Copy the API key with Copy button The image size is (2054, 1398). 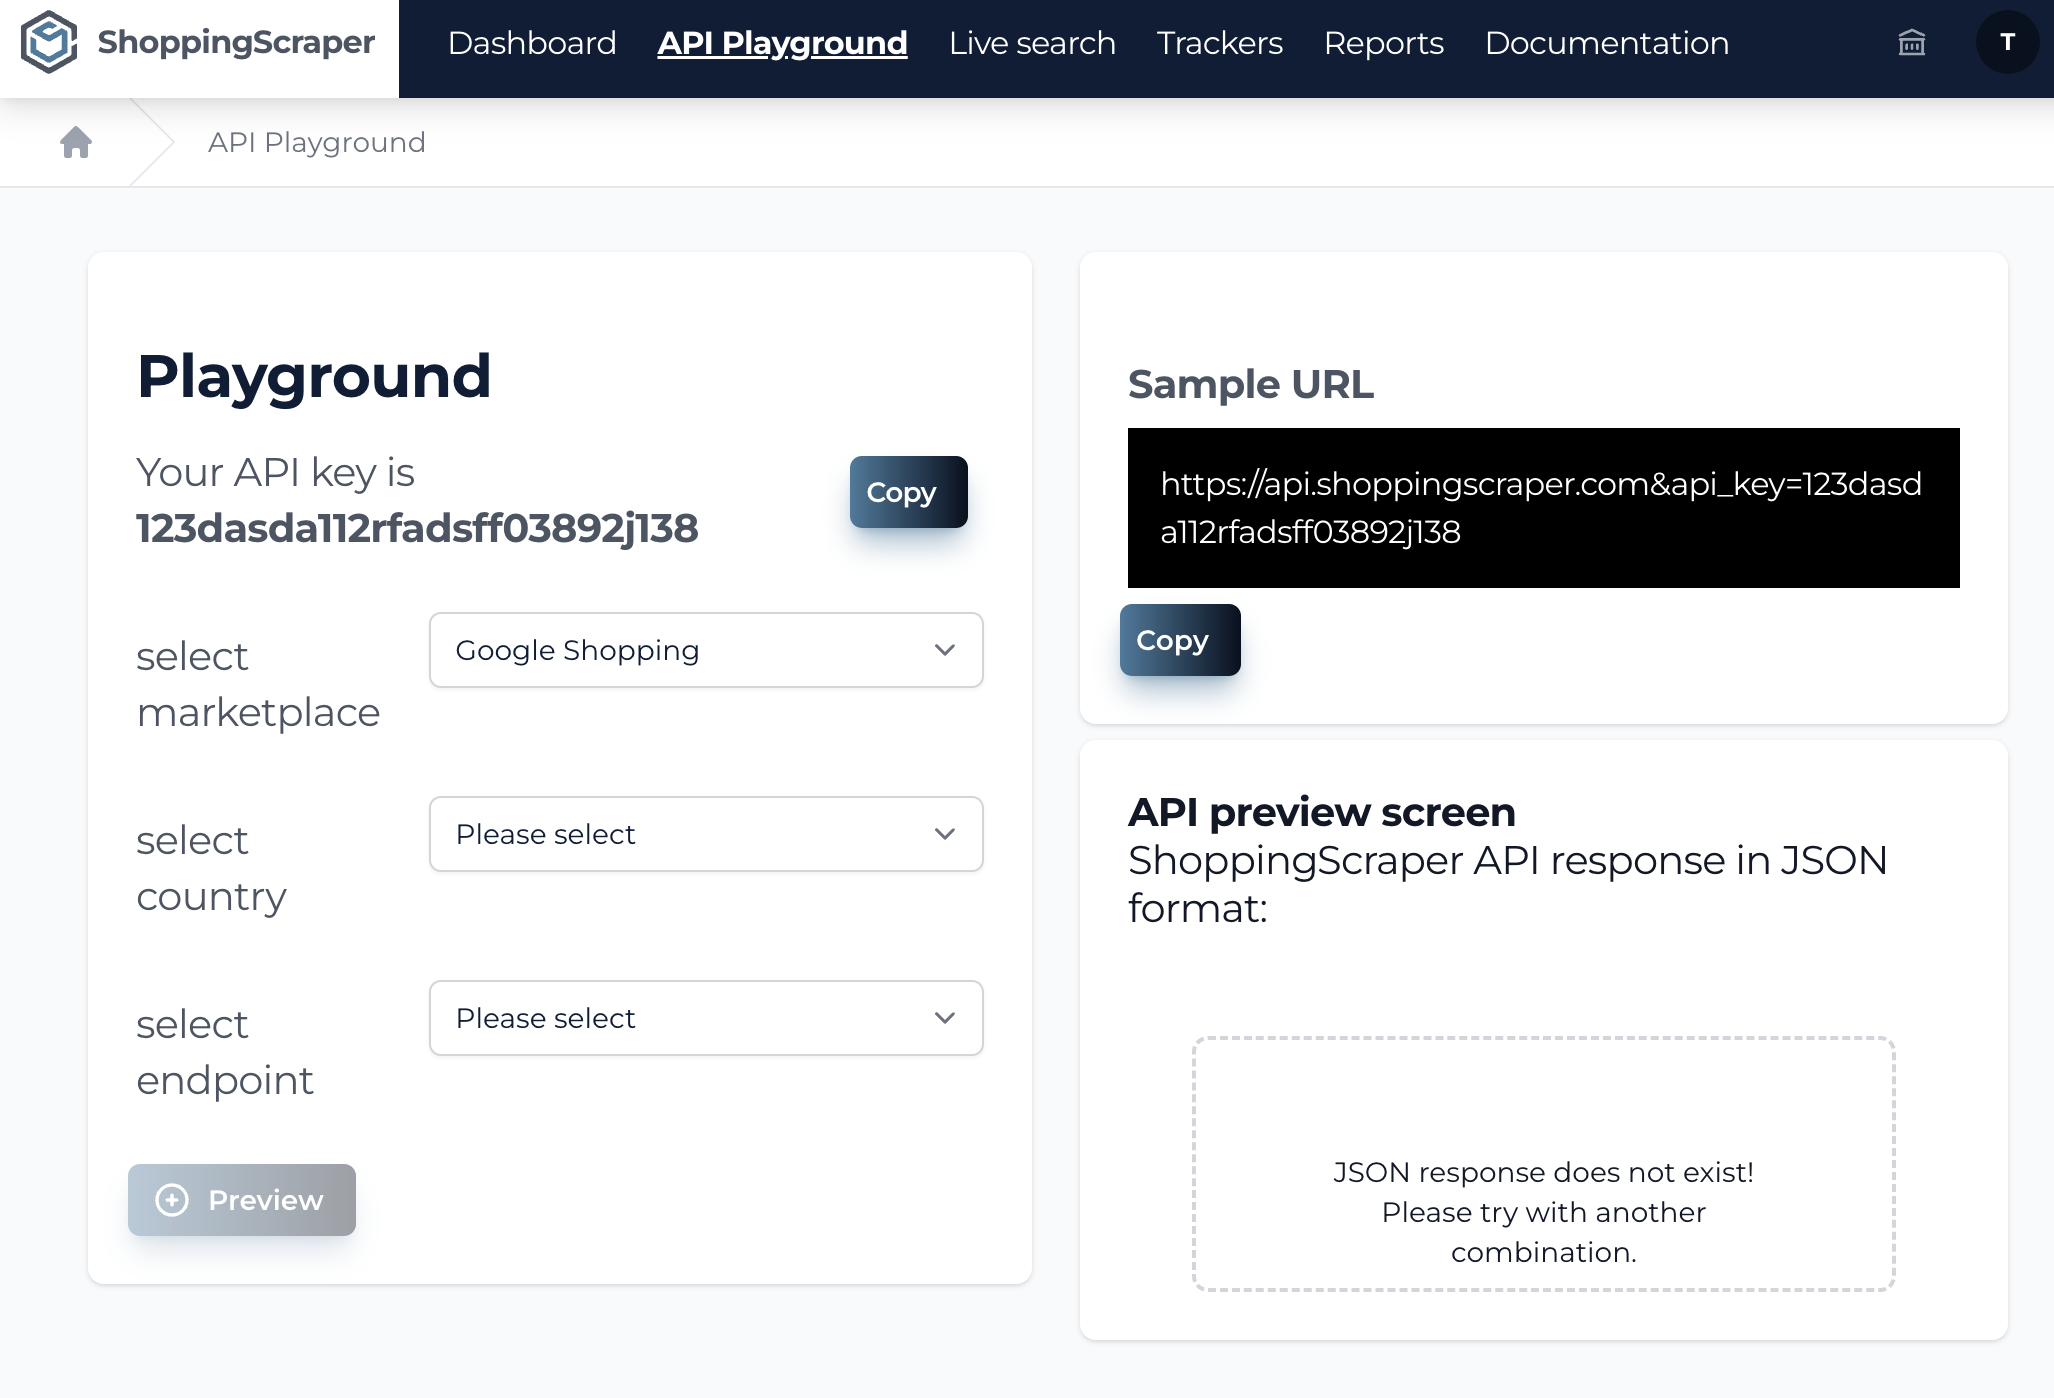point(908,492)
